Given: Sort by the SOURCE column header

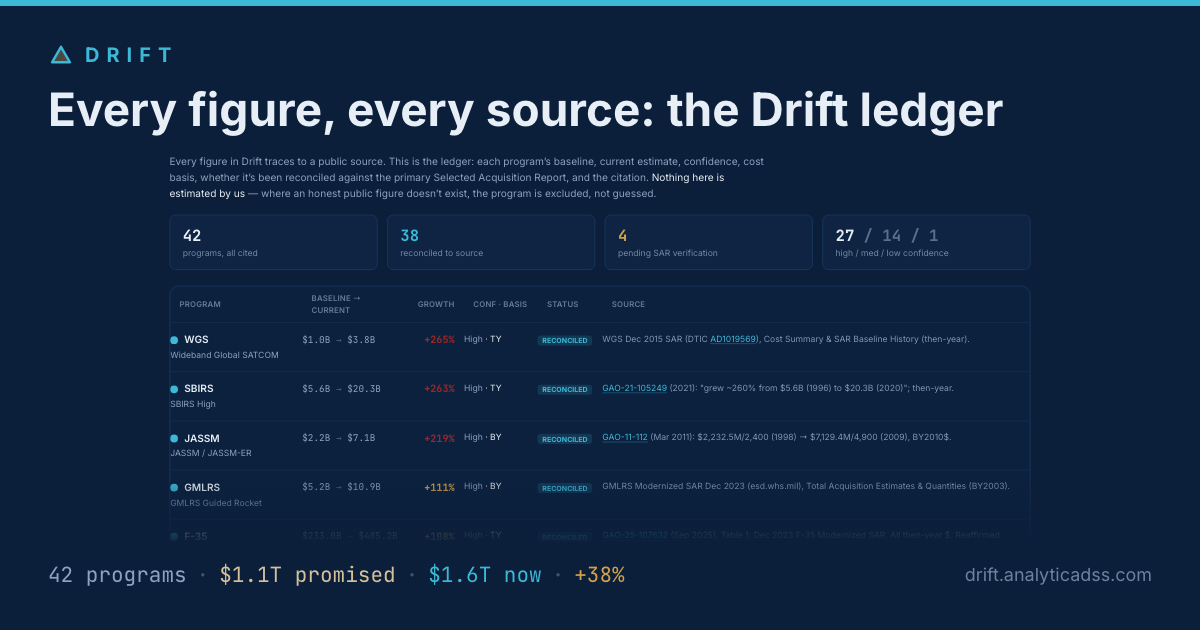Looking at the screenshot, I should (628, 304).
